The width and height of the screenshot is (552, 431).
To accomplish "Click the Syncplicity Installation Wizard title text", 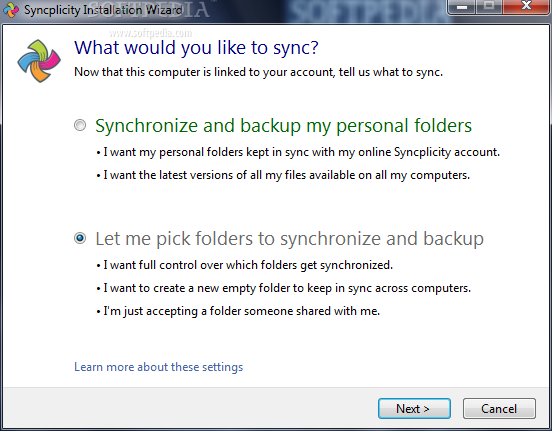I will (x=103, y=10).
